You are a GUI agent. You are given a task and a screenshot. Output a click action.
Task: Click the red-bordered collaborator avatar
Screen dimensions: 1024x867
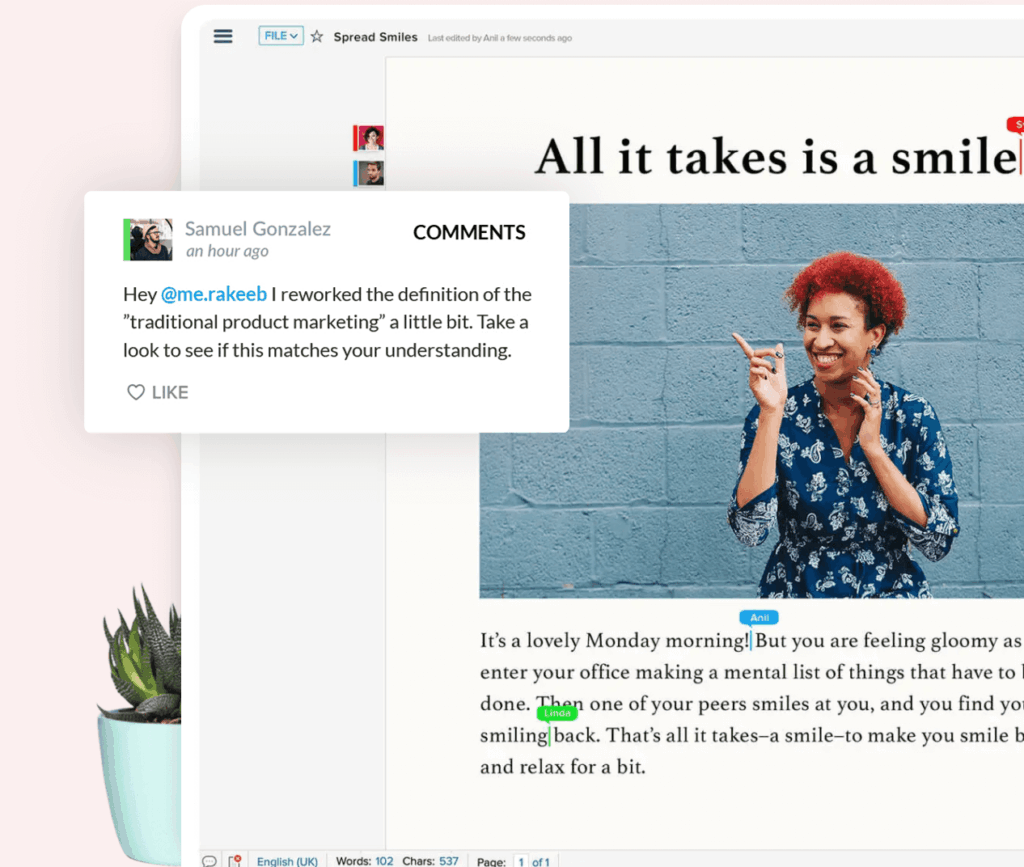(371, 138)
